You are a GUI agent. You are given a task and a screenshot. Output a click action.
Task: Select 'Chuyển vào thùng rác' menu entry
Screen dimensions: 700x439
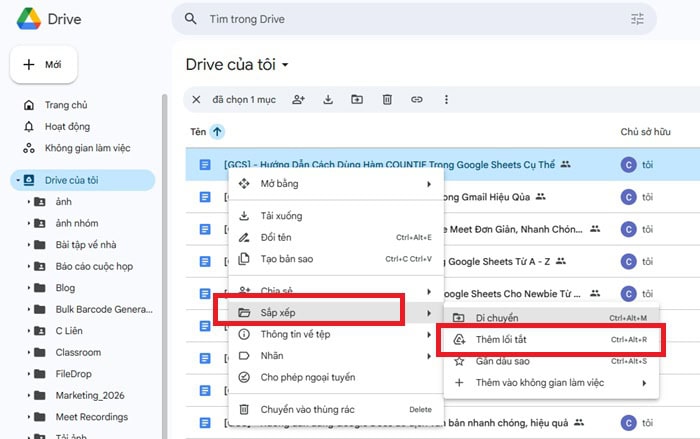(x=308, y=409)
